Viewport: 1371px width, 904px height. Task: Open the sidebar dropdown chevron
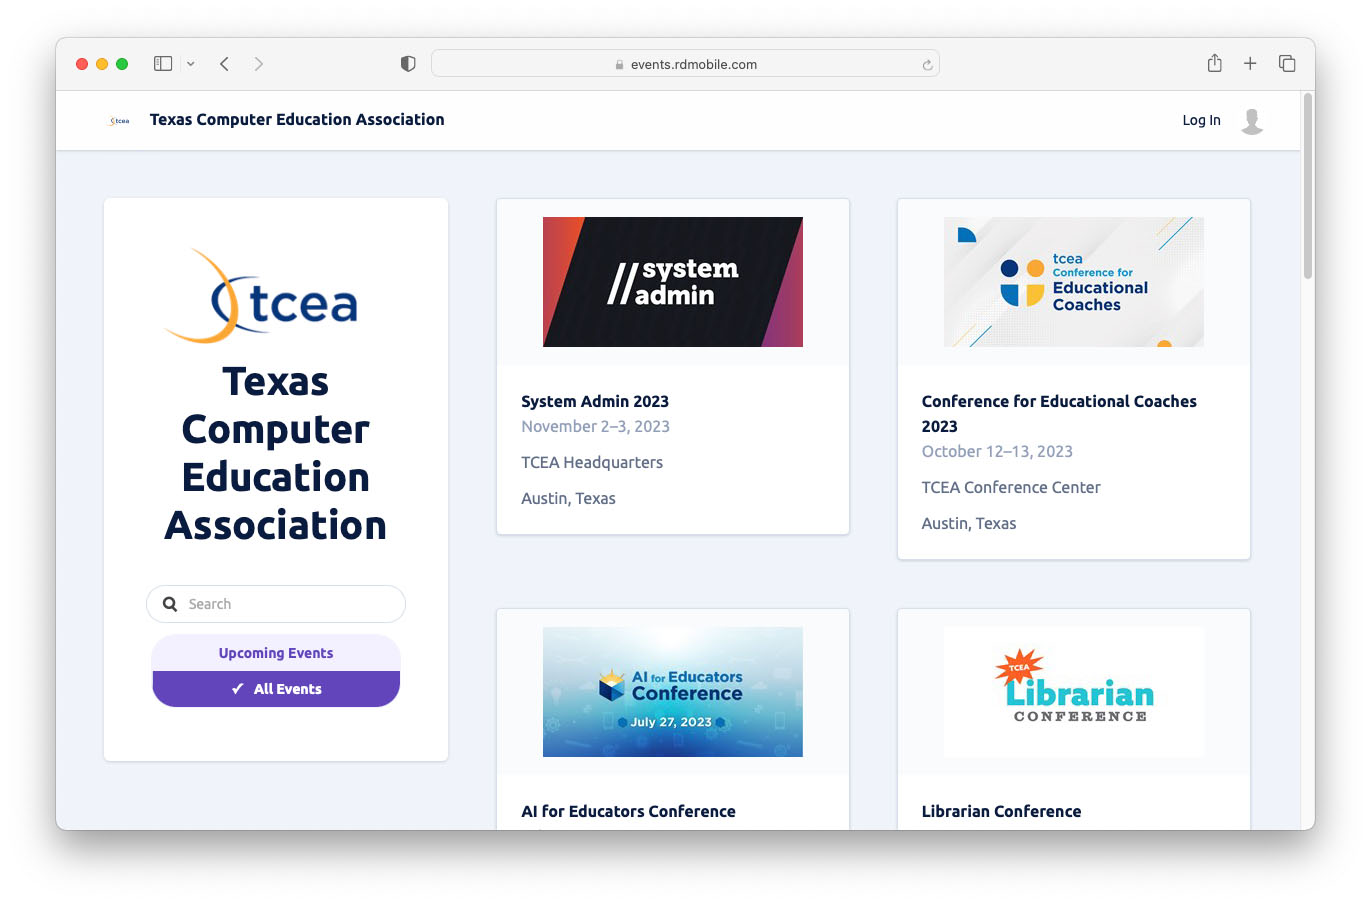[x=190, y=64]
